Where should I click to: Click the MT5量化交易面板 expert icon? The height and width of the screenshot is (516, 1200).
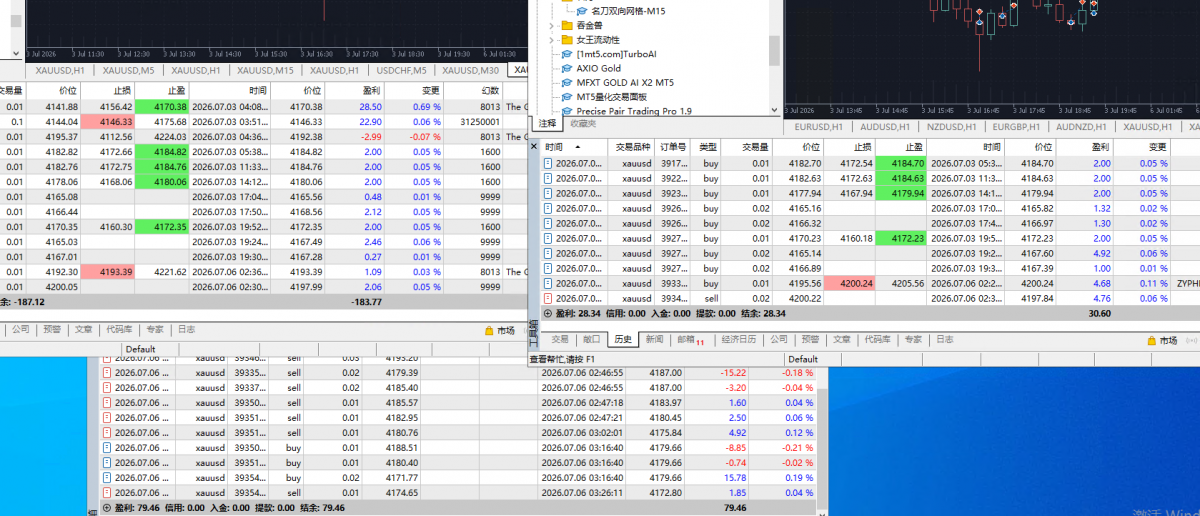click(567, 96)
